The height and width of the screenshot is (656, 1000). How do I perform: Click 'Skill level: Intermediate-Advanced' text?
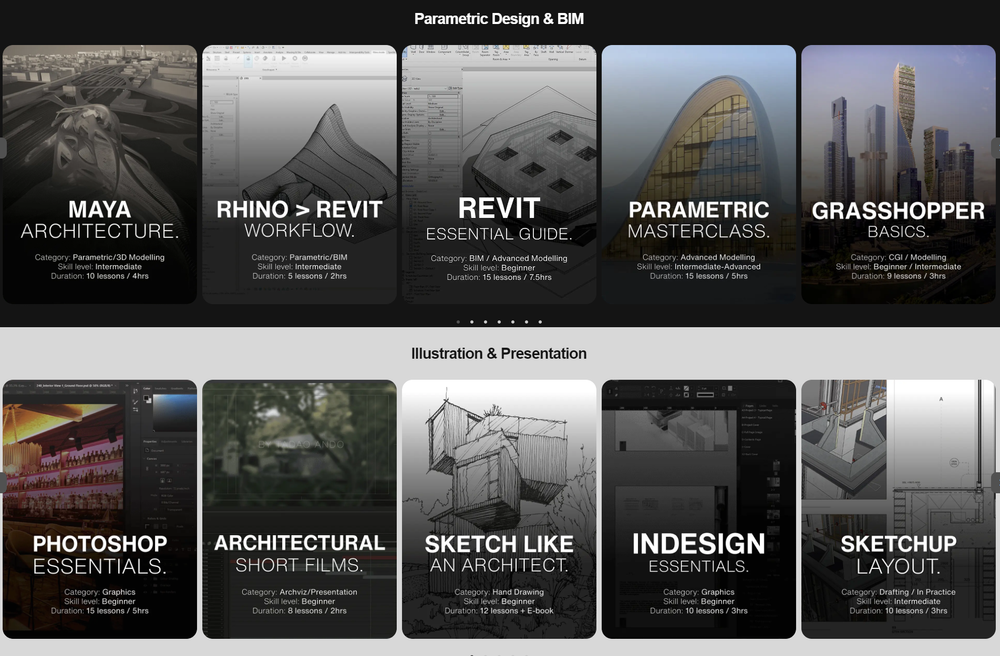[699, 266]
